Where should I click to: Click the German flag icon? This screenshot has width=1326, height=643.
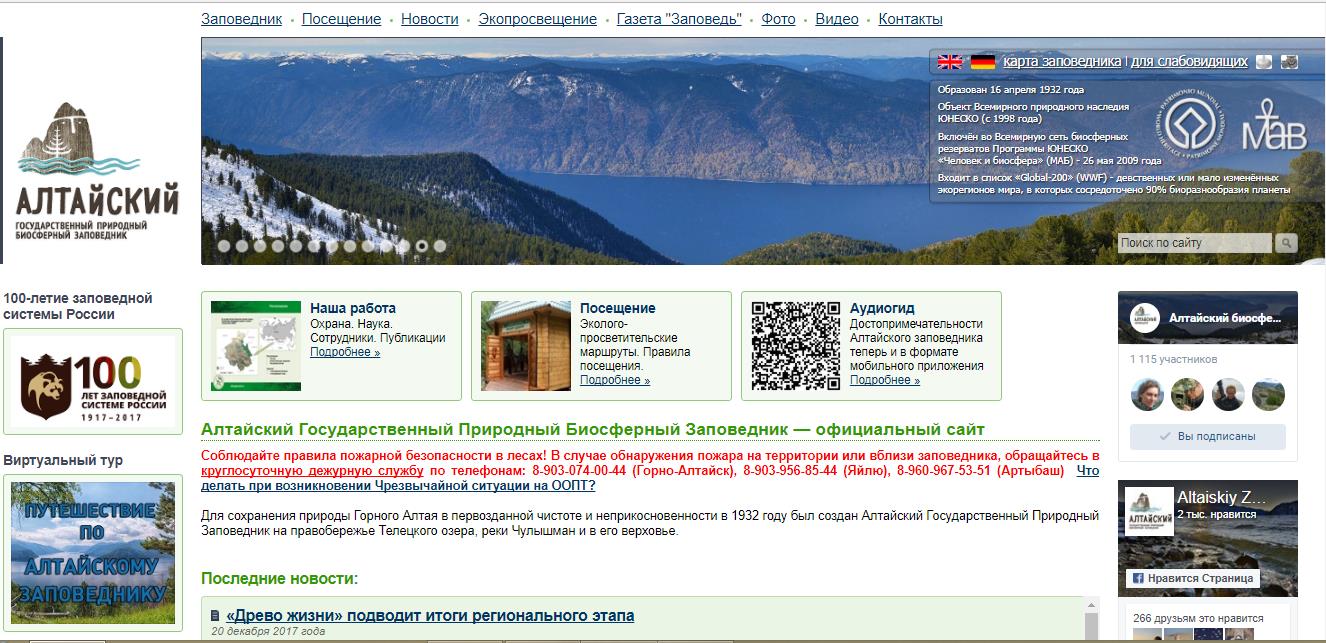(x=982, y=62)
